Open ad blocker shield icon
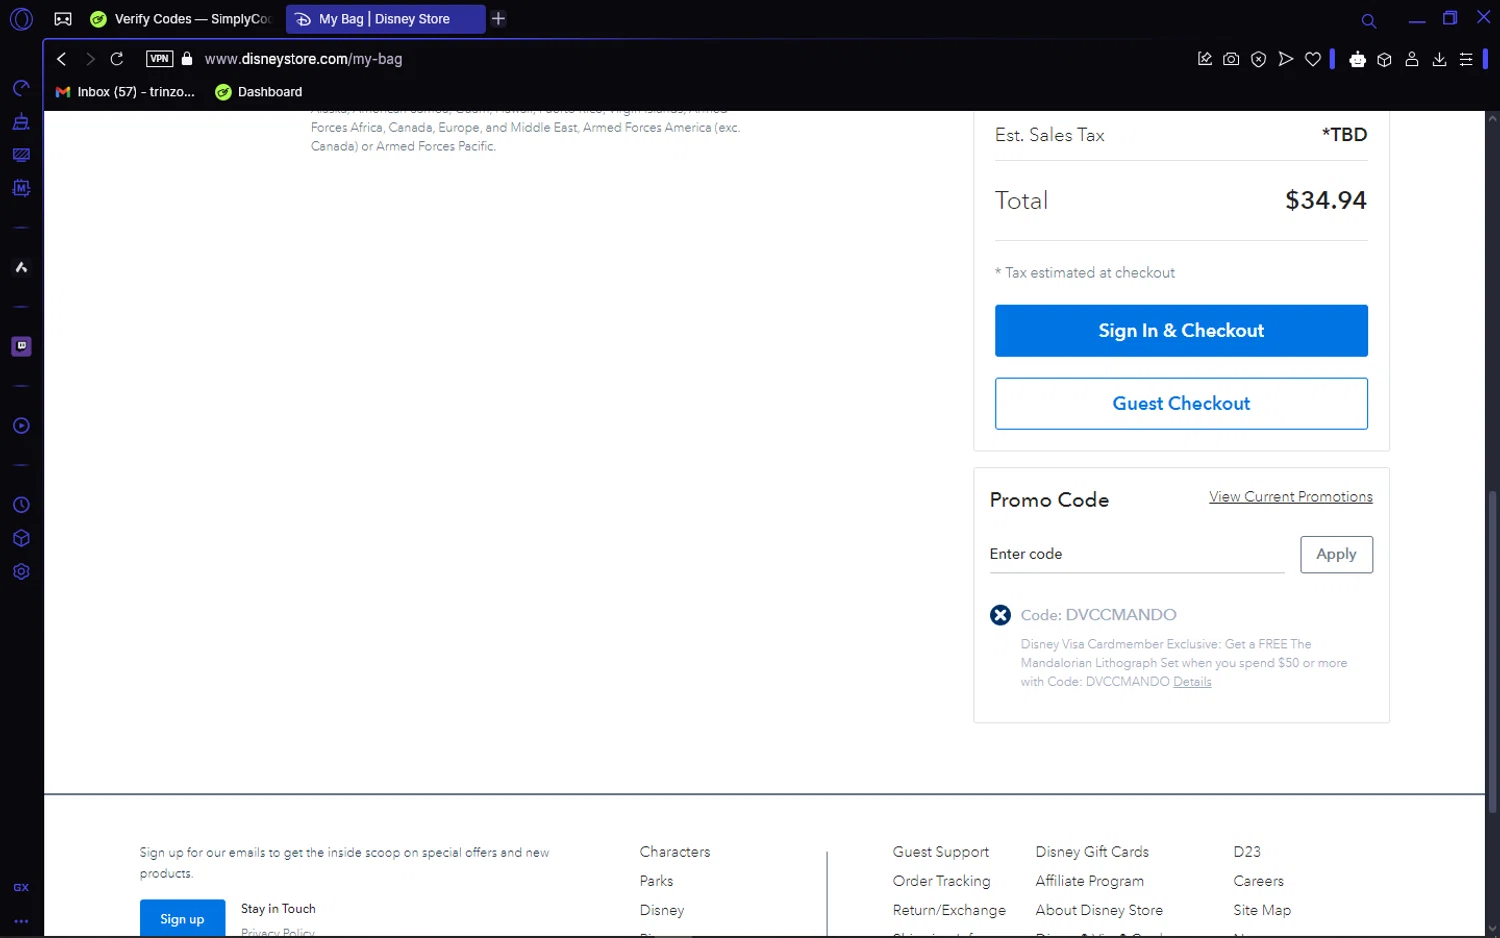This screenshot has width=1500, height=938. coord(1259,59)
